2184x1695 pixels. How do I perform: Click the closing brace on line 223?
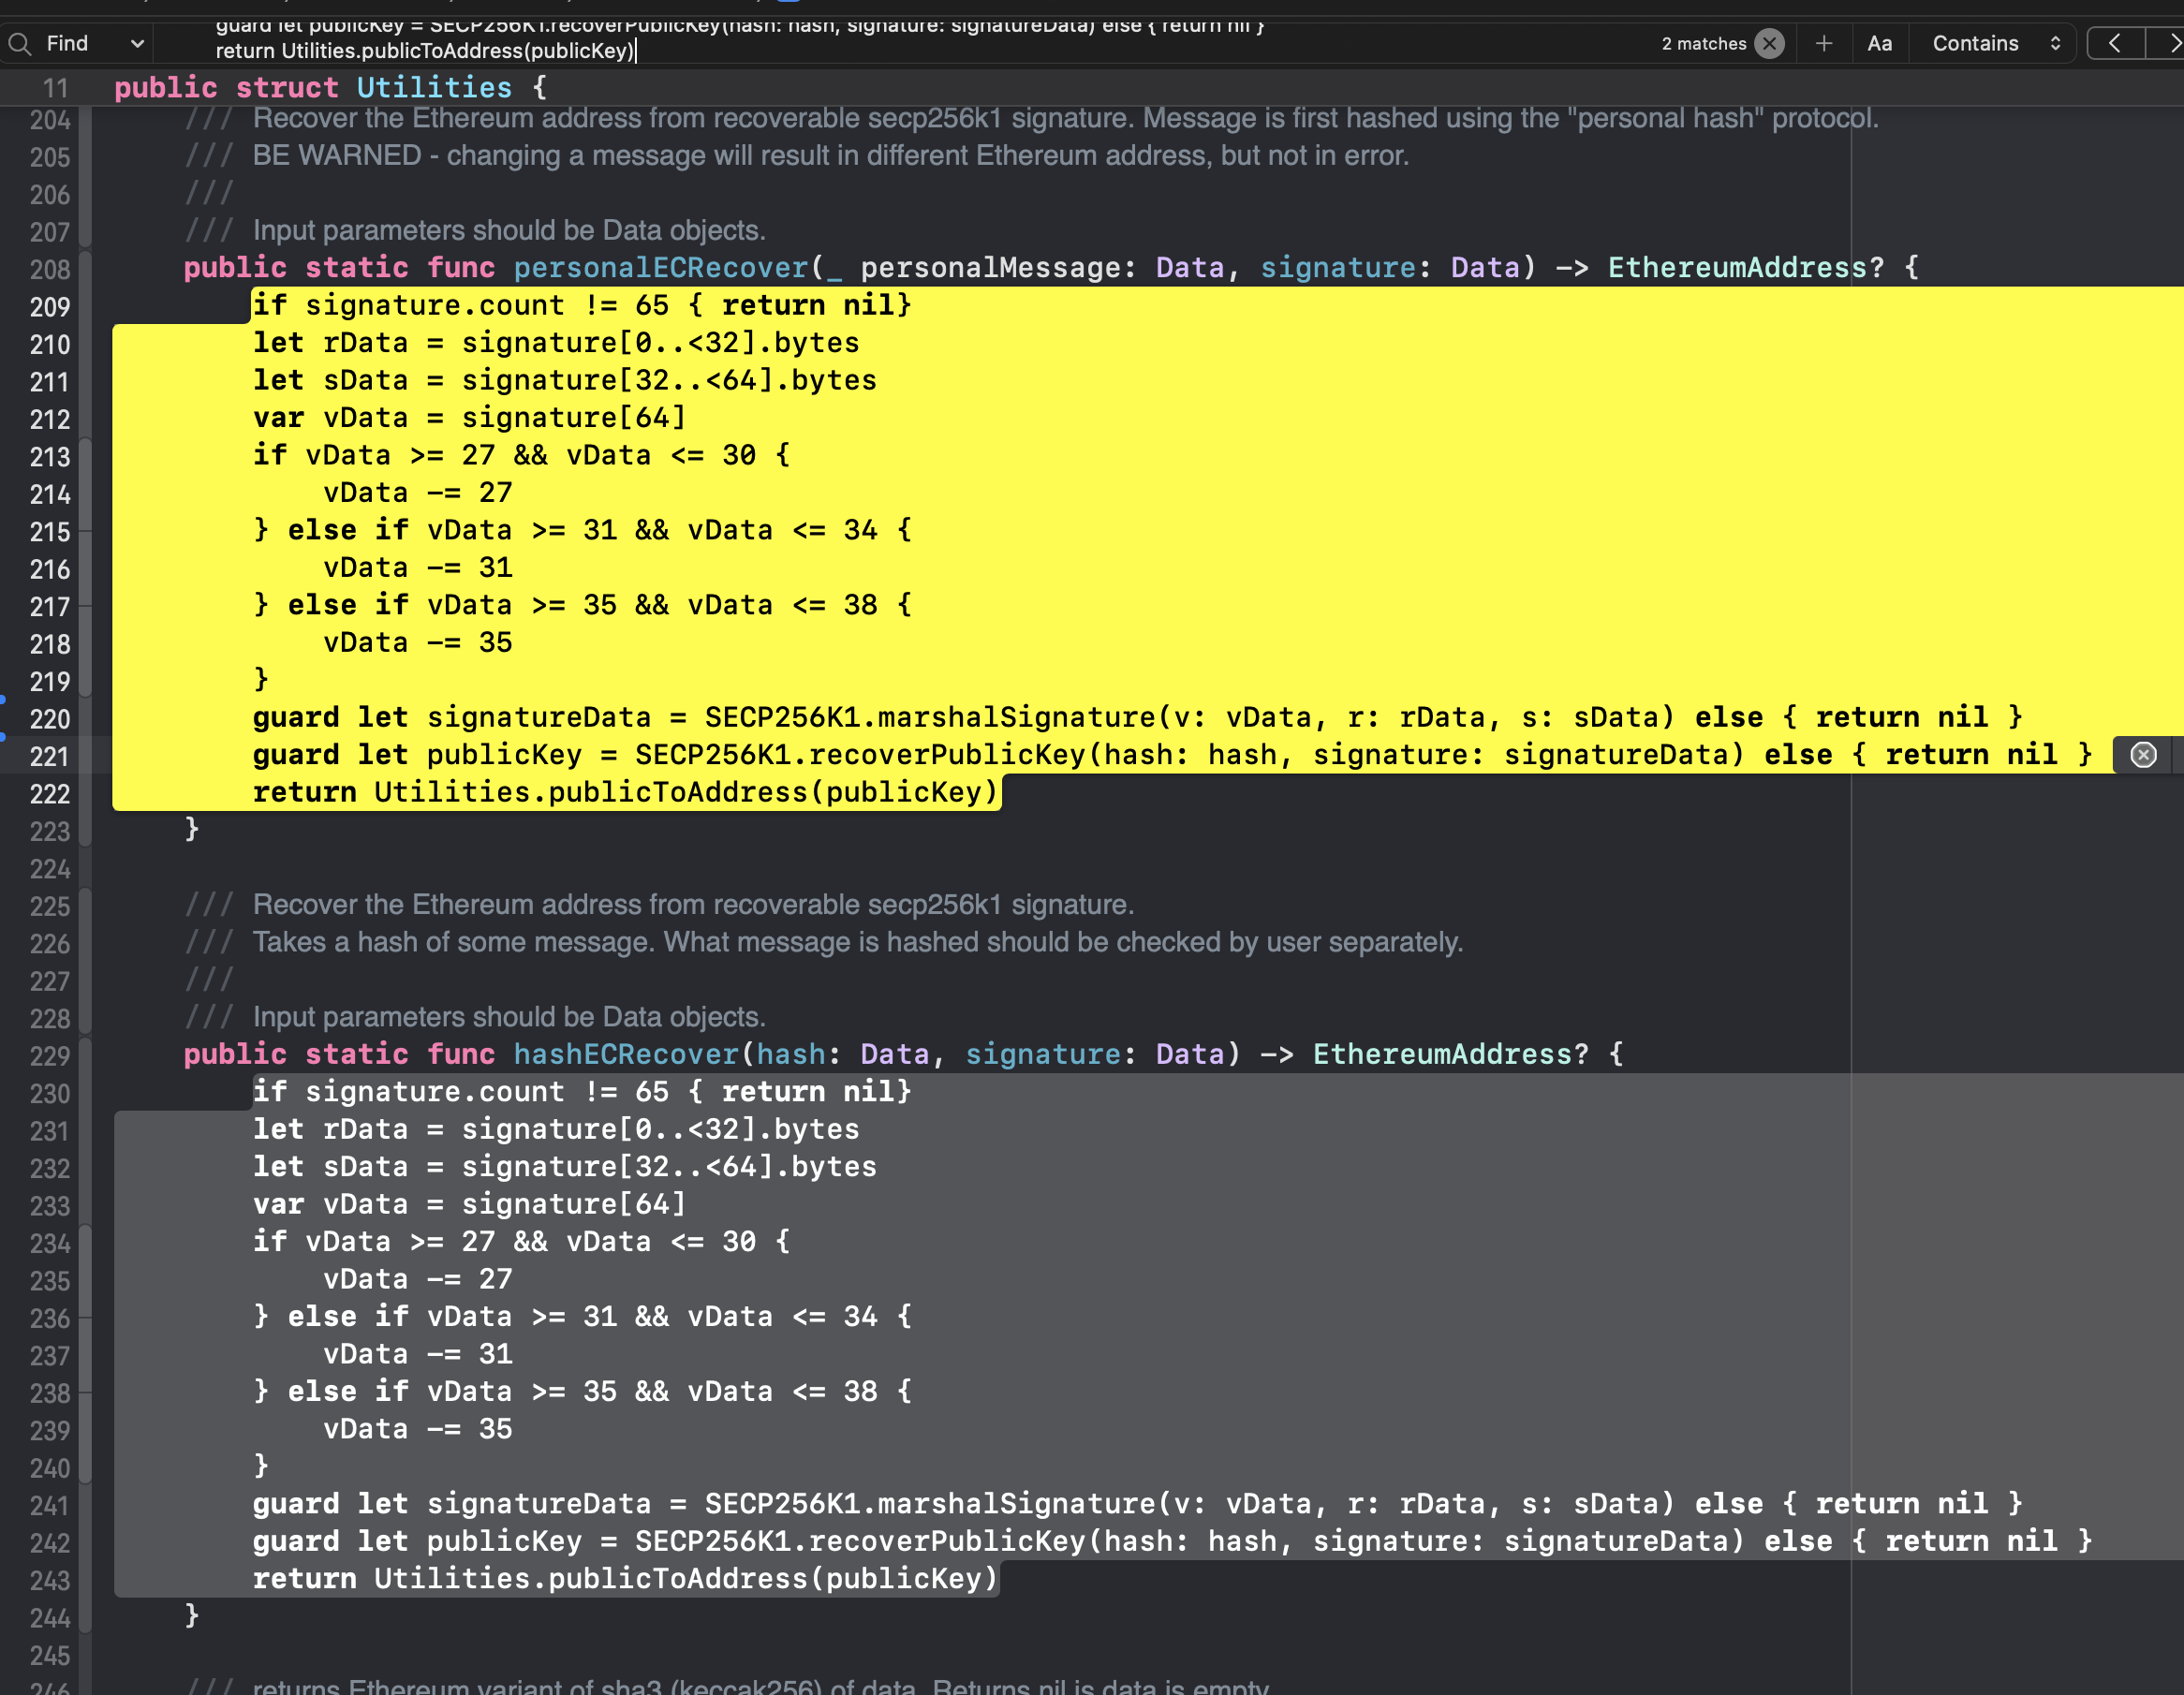click(x=192, y=829)
